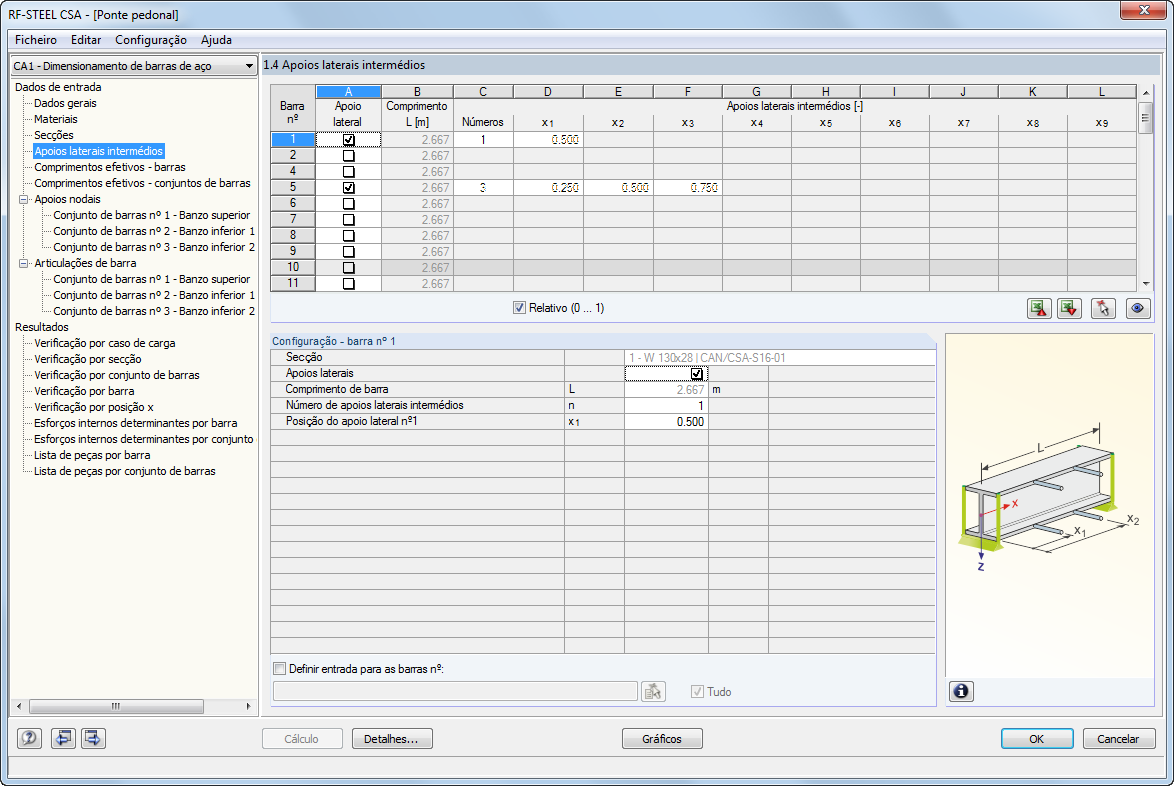Viewport: 1174px width, 786px height.
Task: Select Lista de peças por conjunto de barras
Action: click(x=124, y=472)
